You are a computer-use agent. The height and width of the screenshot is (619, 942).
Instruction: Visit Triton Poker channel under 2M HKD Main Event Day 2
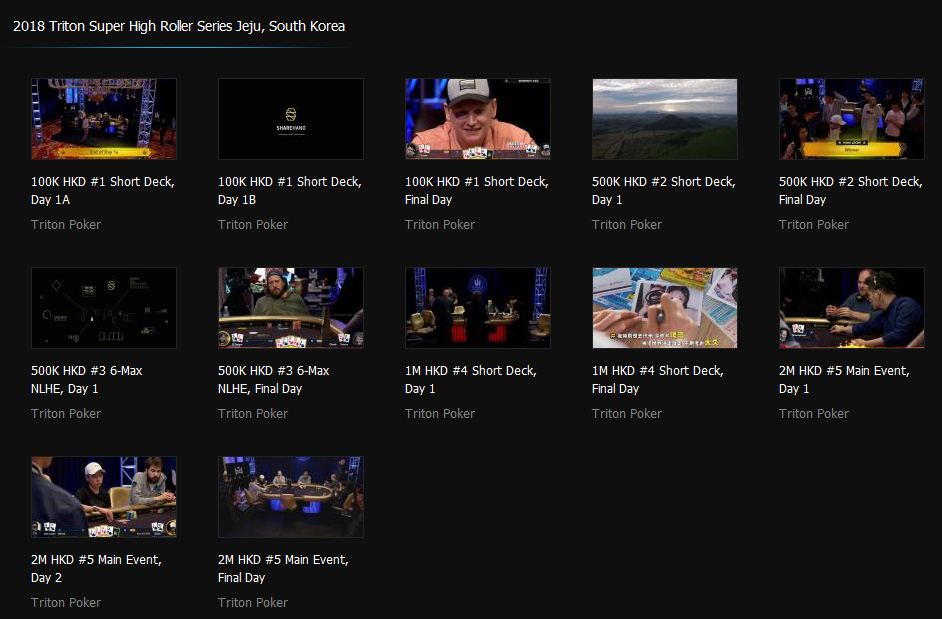[x=66, y=603]
